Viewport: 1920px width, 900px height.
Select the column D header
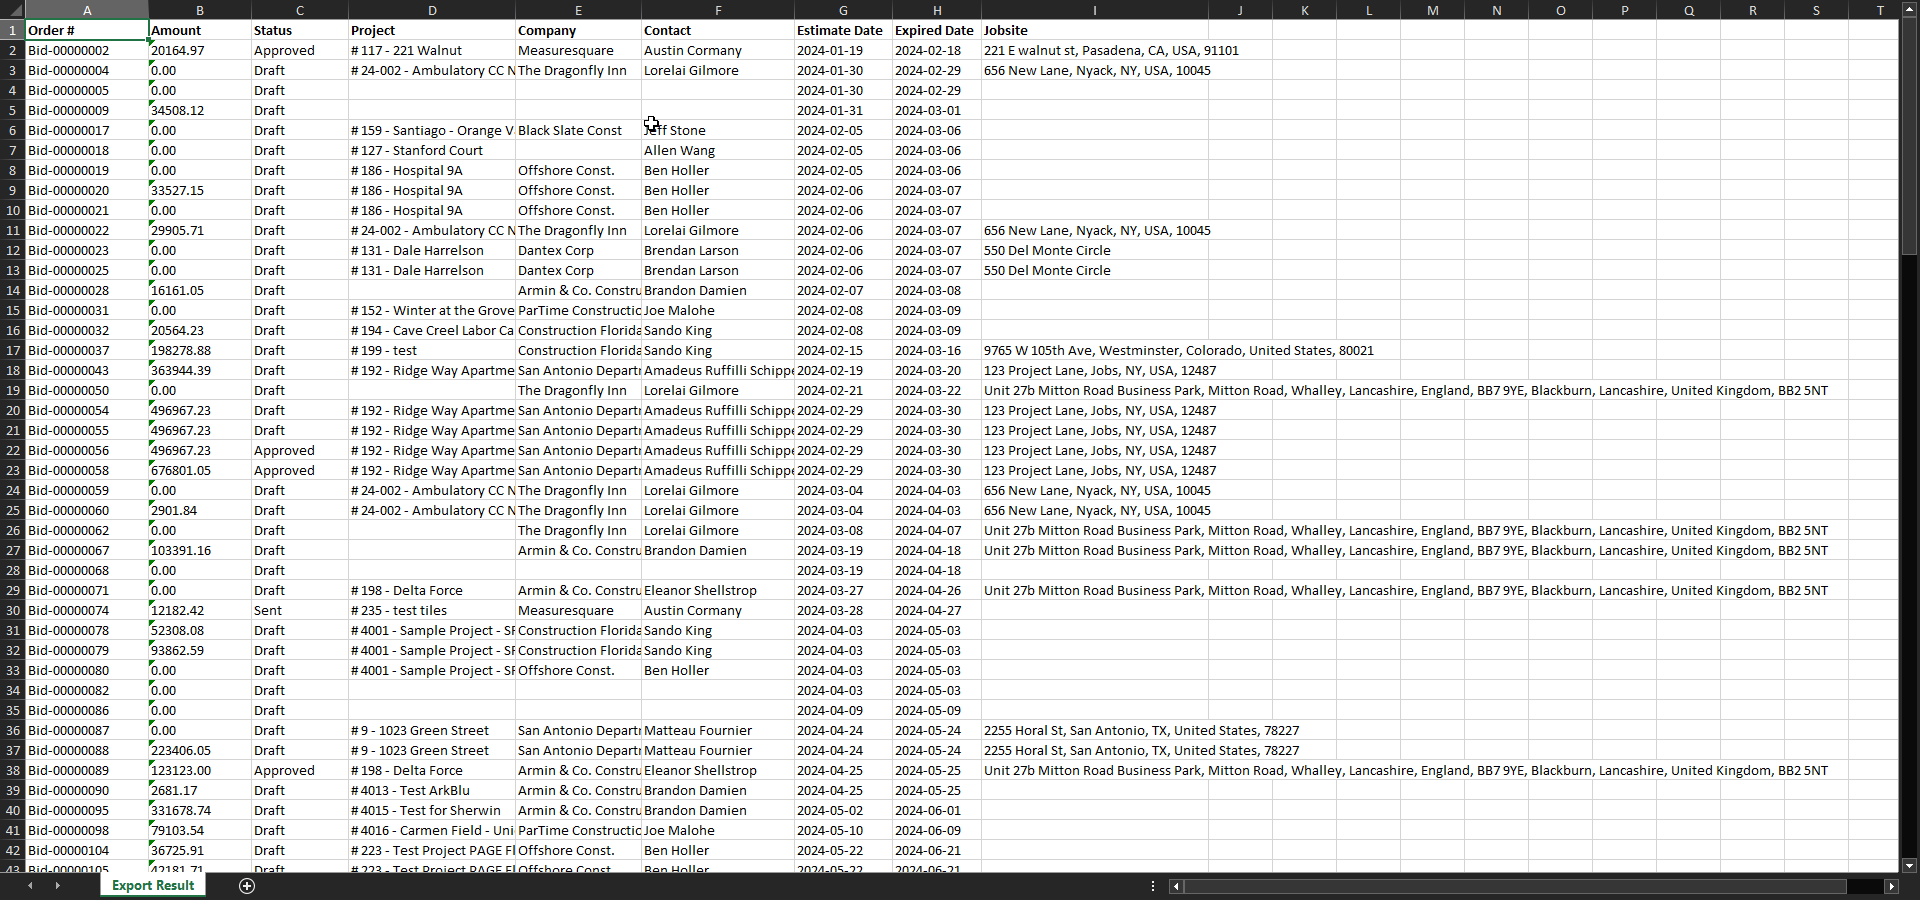pos(432,10)
